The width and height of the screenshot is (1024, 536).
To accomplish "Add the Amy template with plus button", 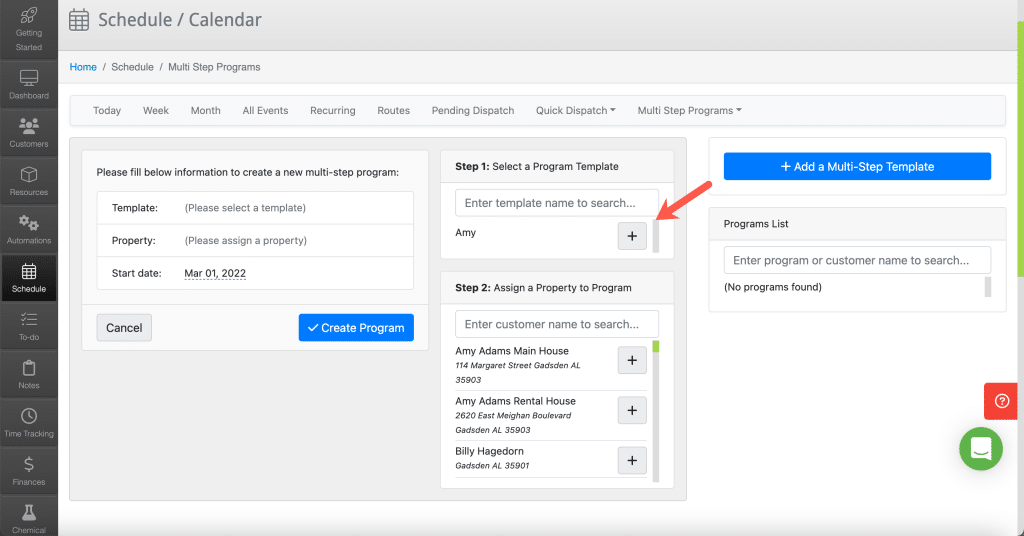I will click(x=632, y=236).
